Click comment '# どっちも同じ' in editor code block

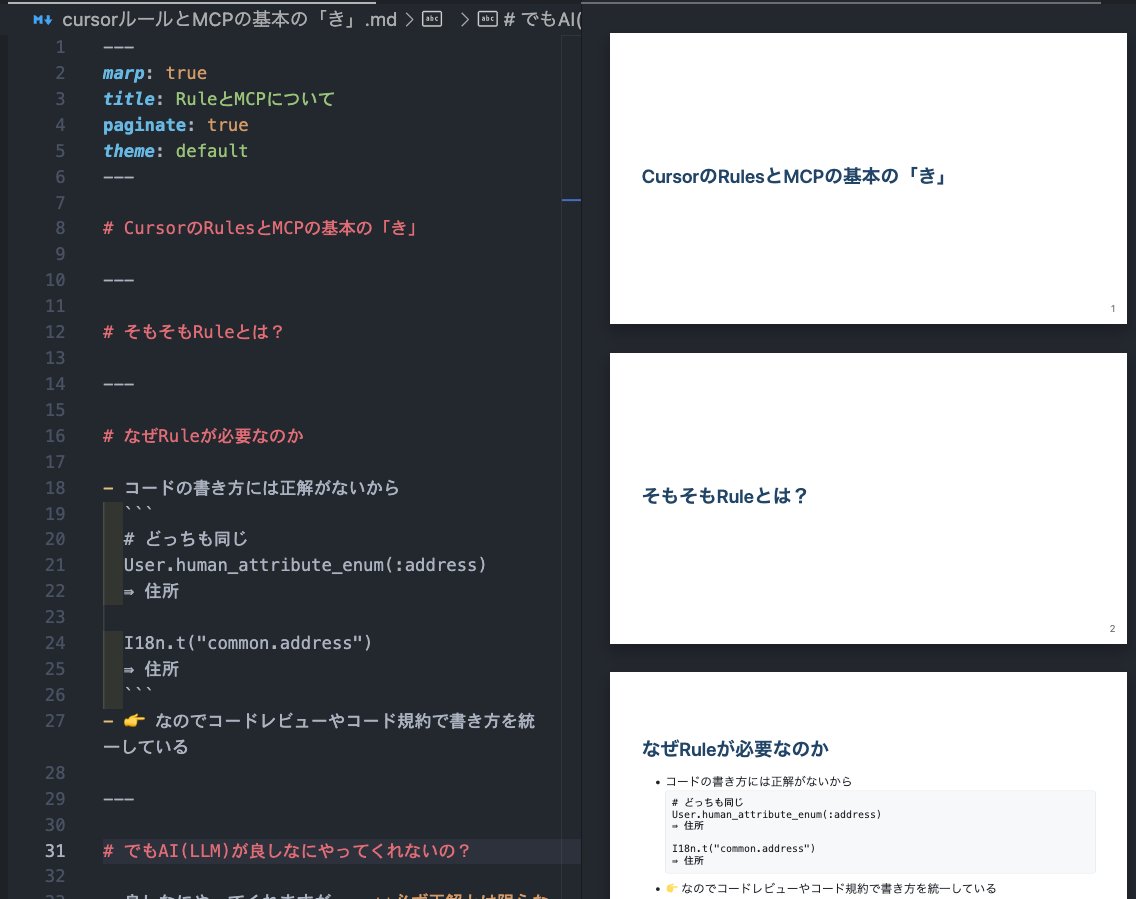[185, 539]
